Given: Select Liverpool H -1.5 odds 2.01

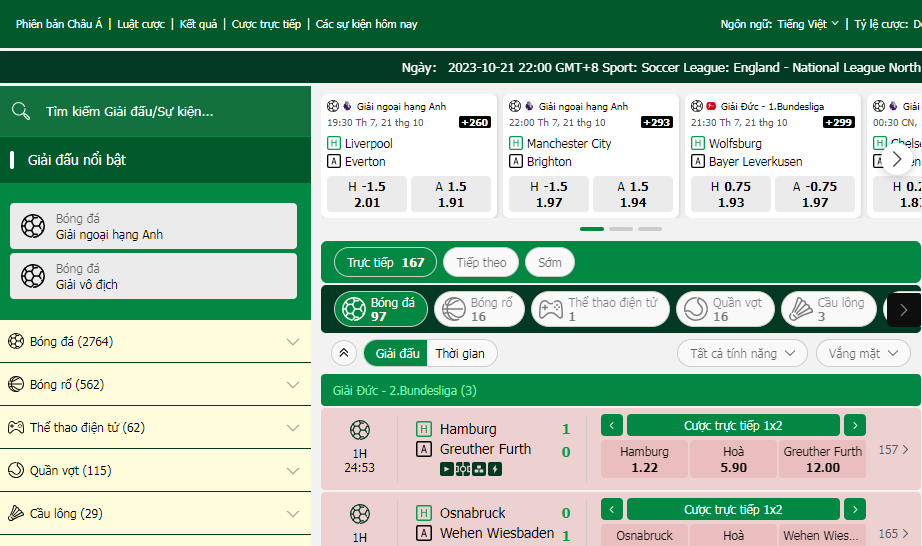Looking at the screenshot, I should 367,194.
